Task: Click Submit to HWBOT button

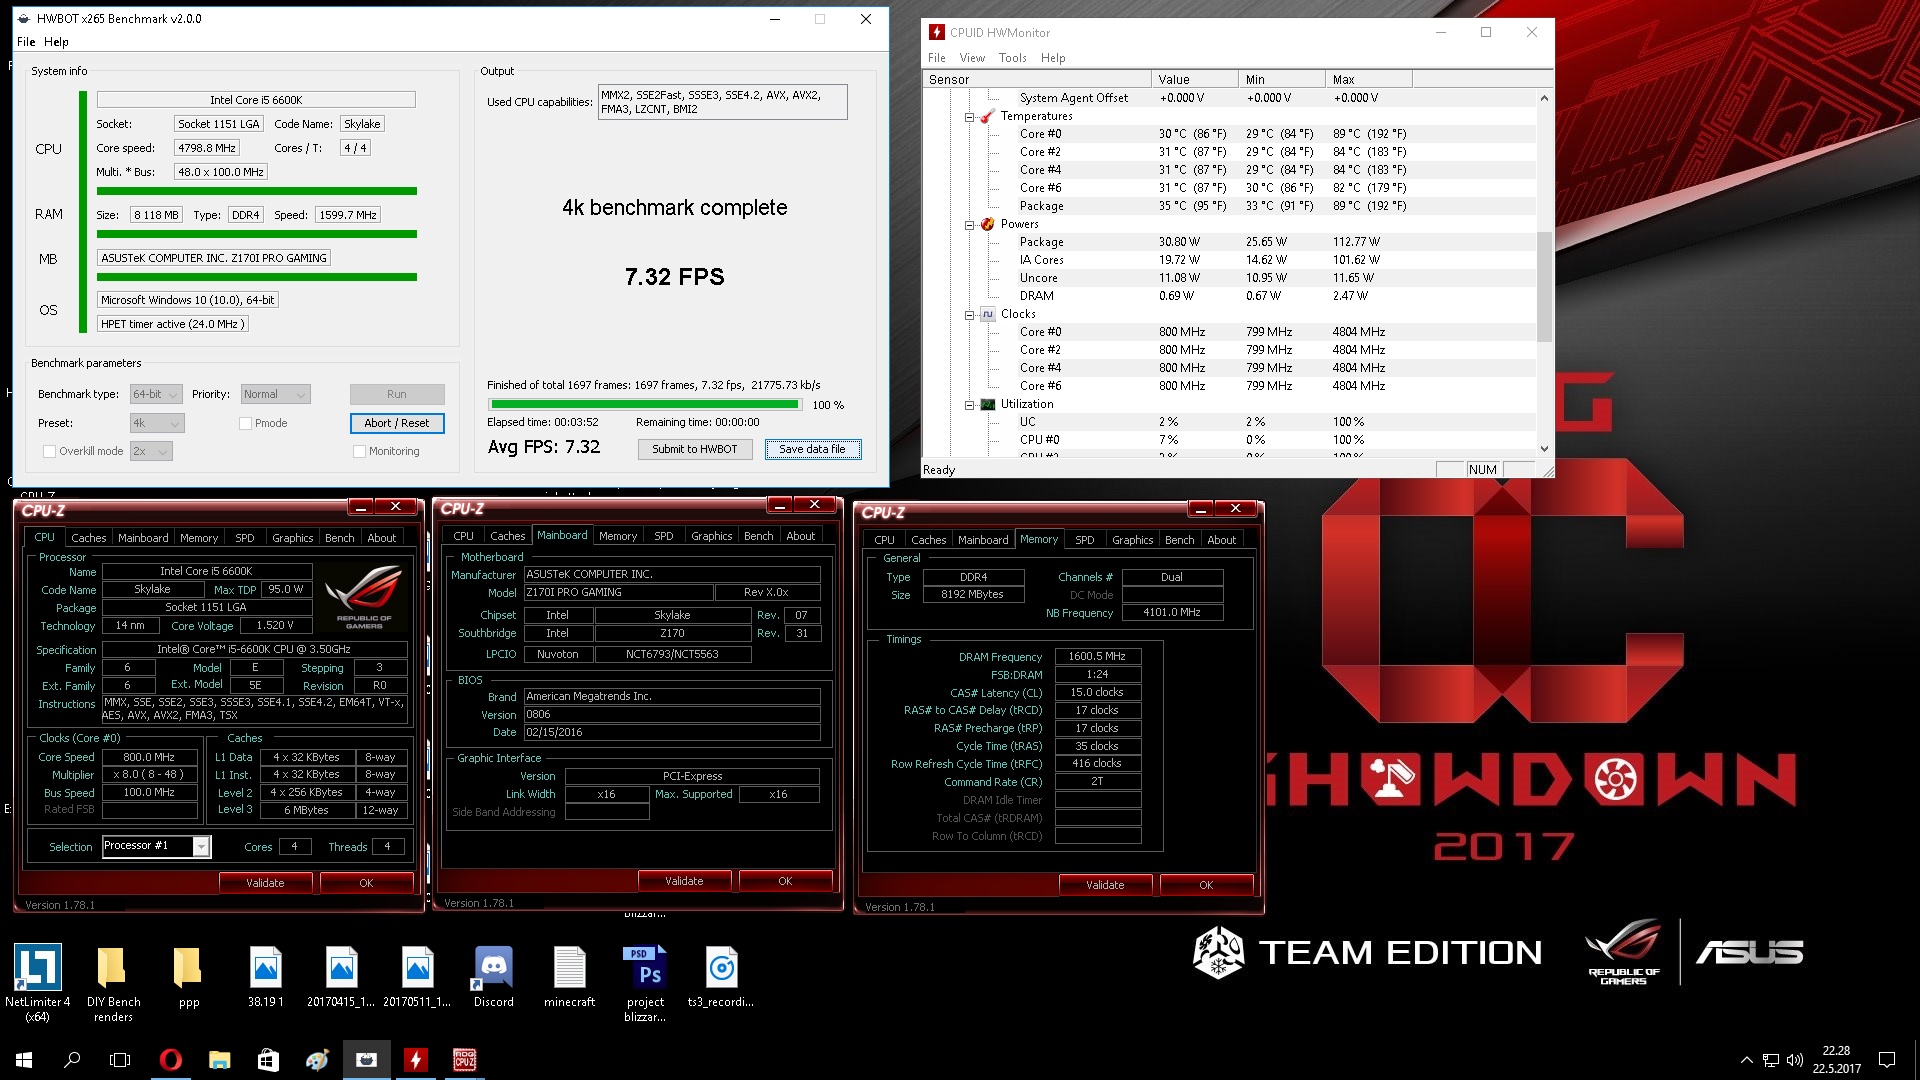Action: (x=694, y=449)
